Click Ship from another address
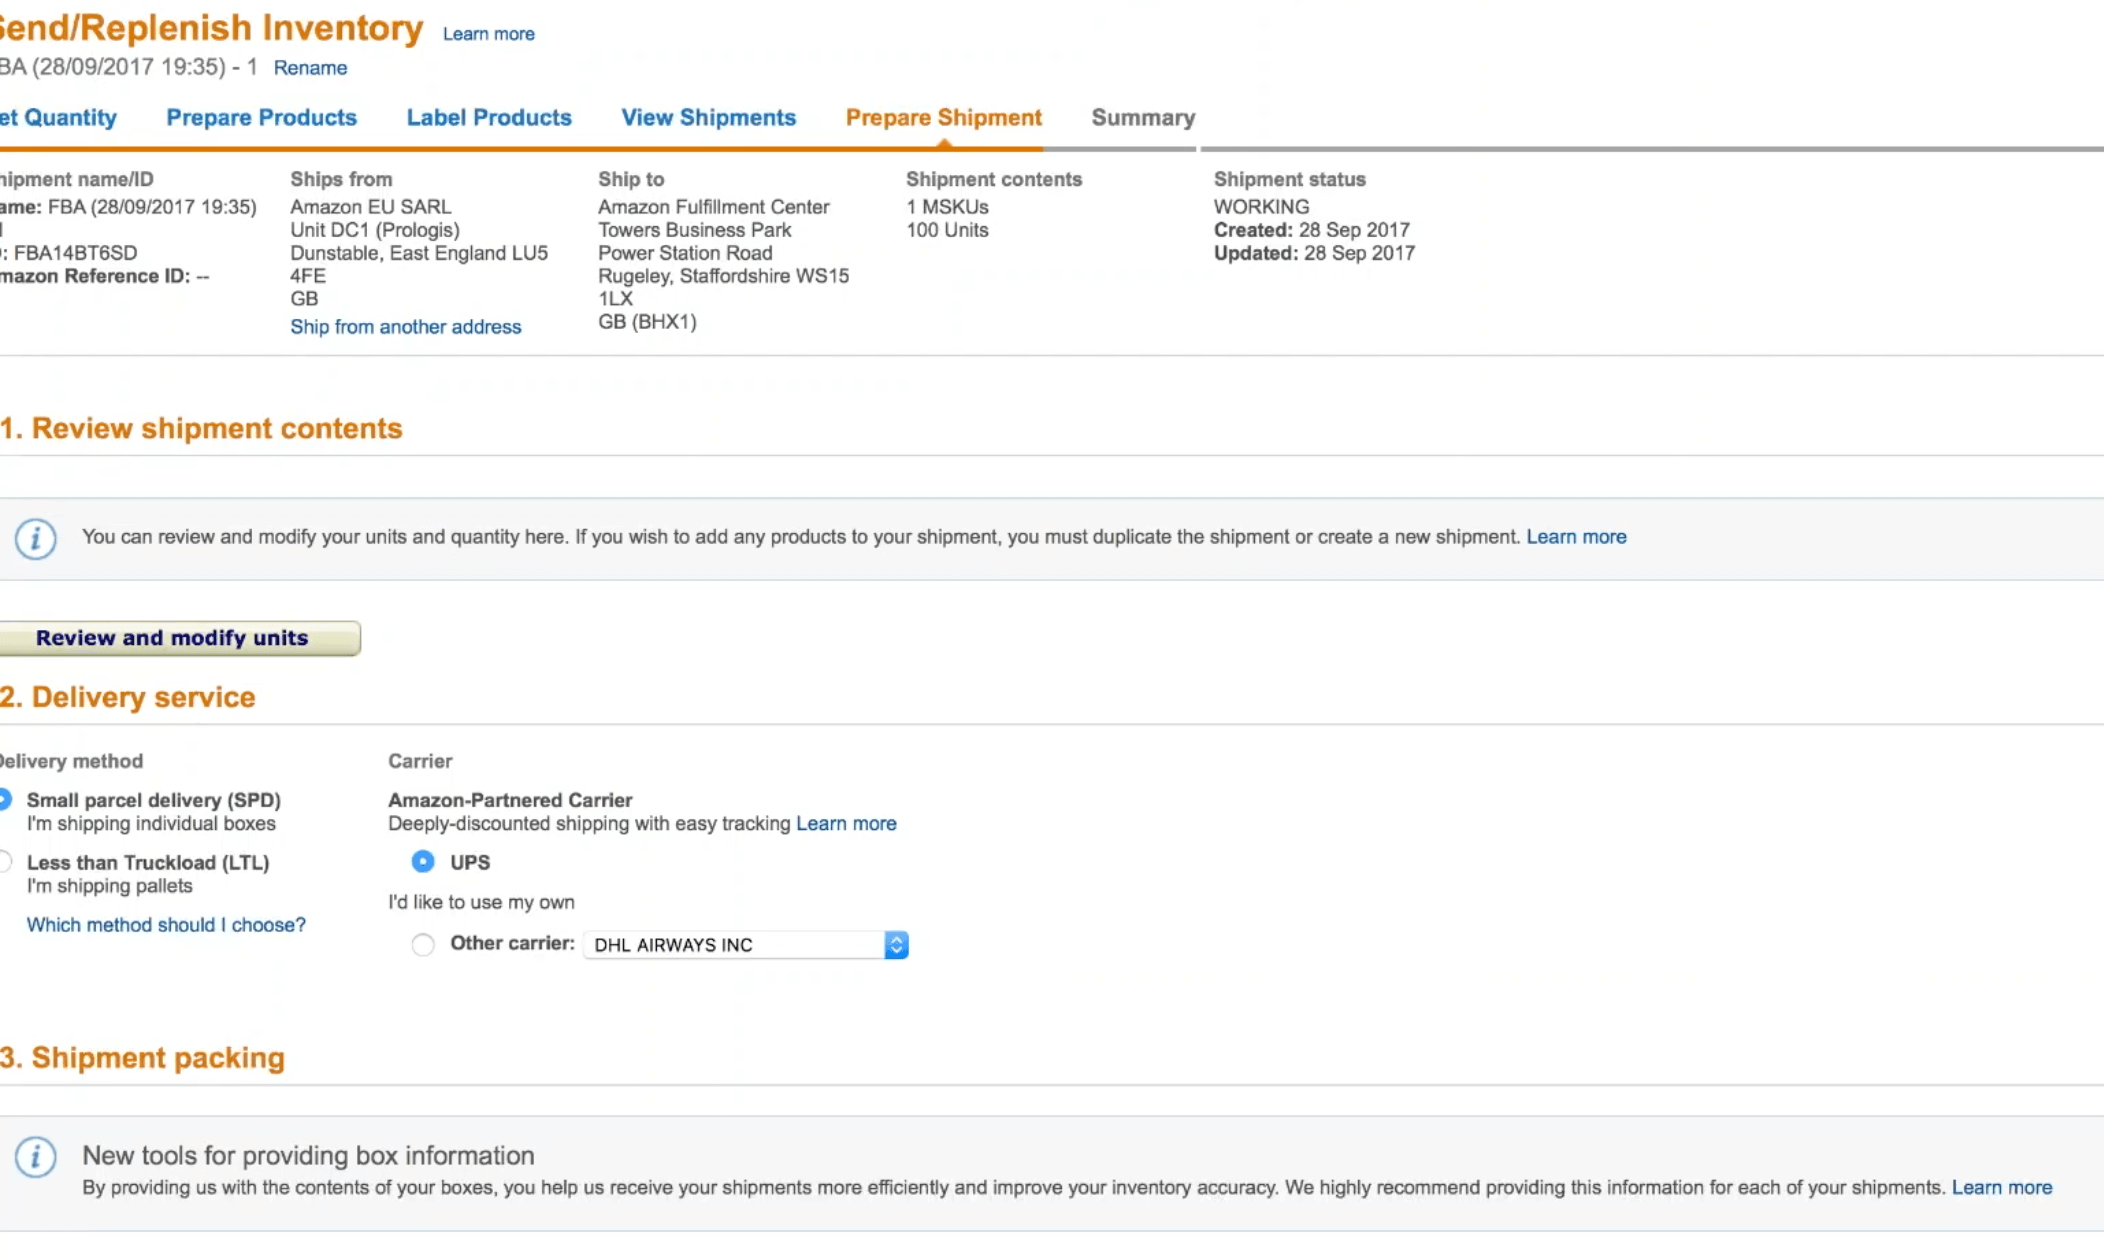The image size is (2104, 1258). (x=406, y=326)
